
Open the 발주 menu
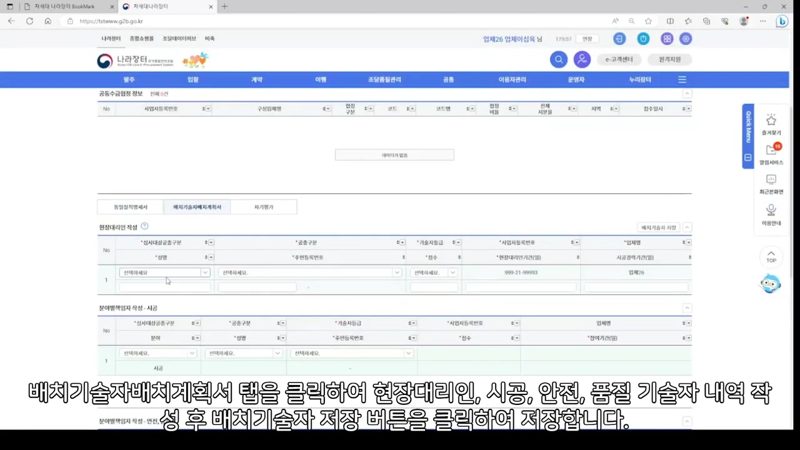pyautogui.click(x=129, y=80)
